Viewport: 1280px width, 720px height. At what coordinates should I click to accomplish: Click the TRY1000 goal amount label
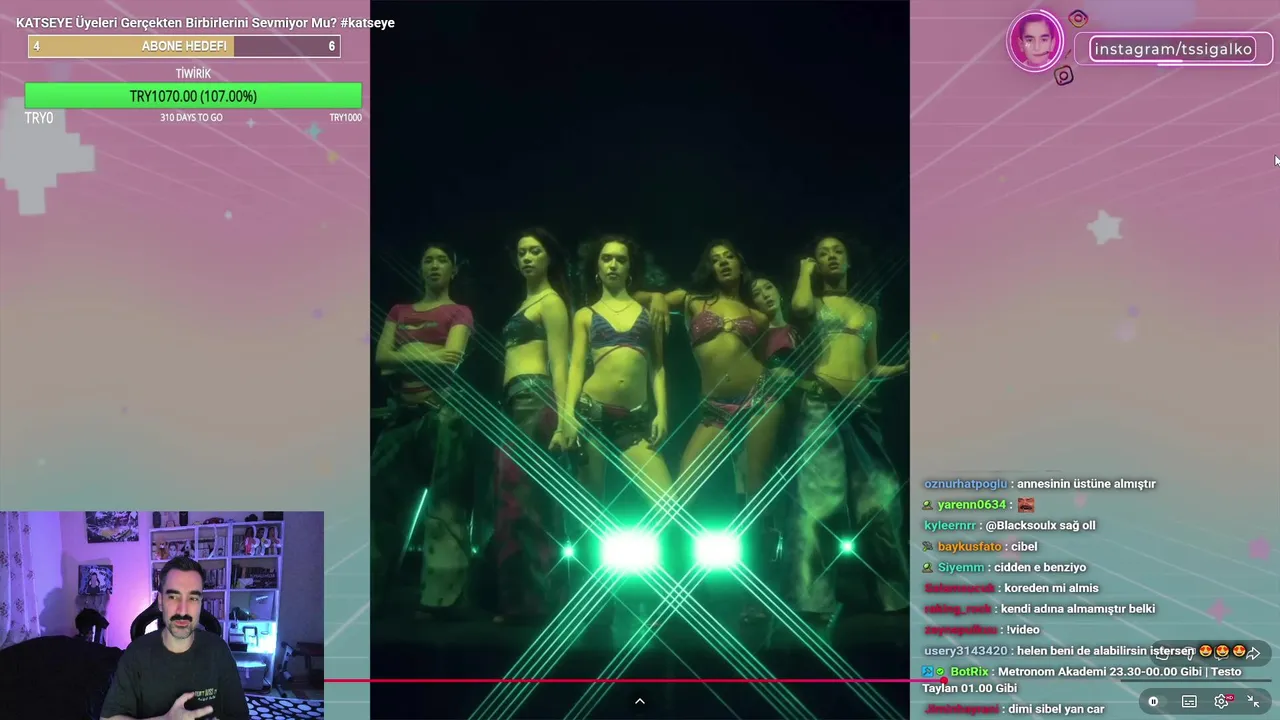[345, 118]
